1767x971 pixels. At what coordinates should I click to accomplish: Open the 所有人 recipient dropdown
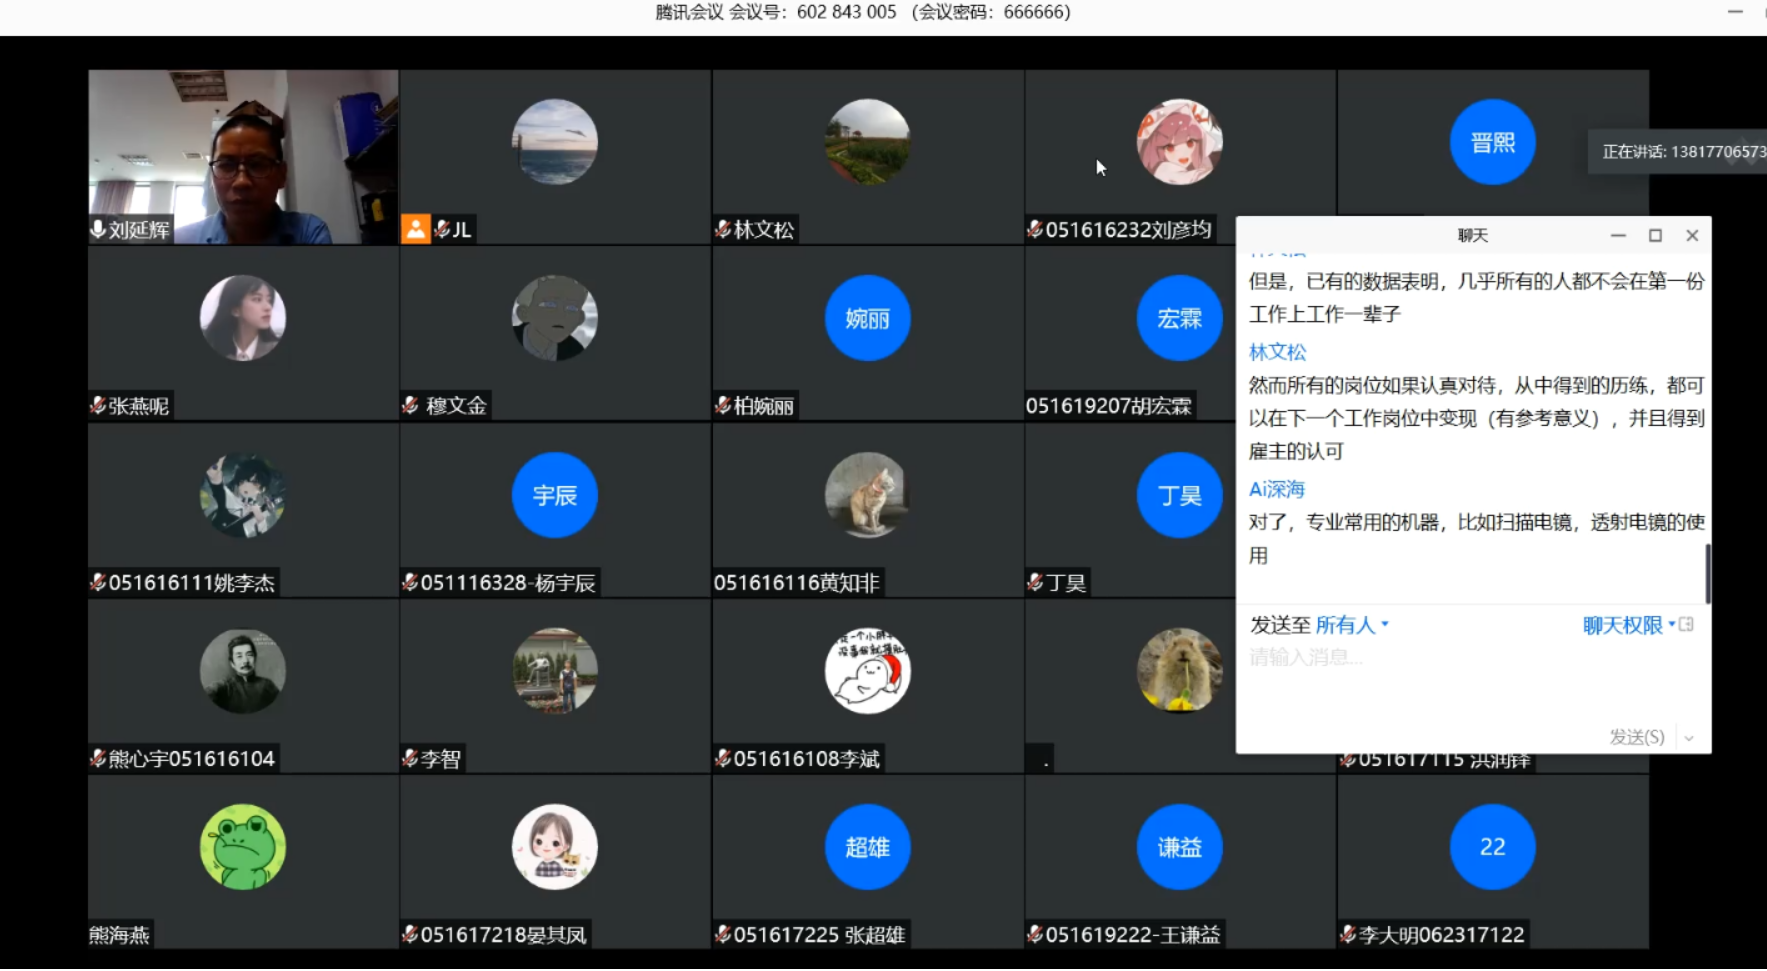click(x=1351, y=625)
